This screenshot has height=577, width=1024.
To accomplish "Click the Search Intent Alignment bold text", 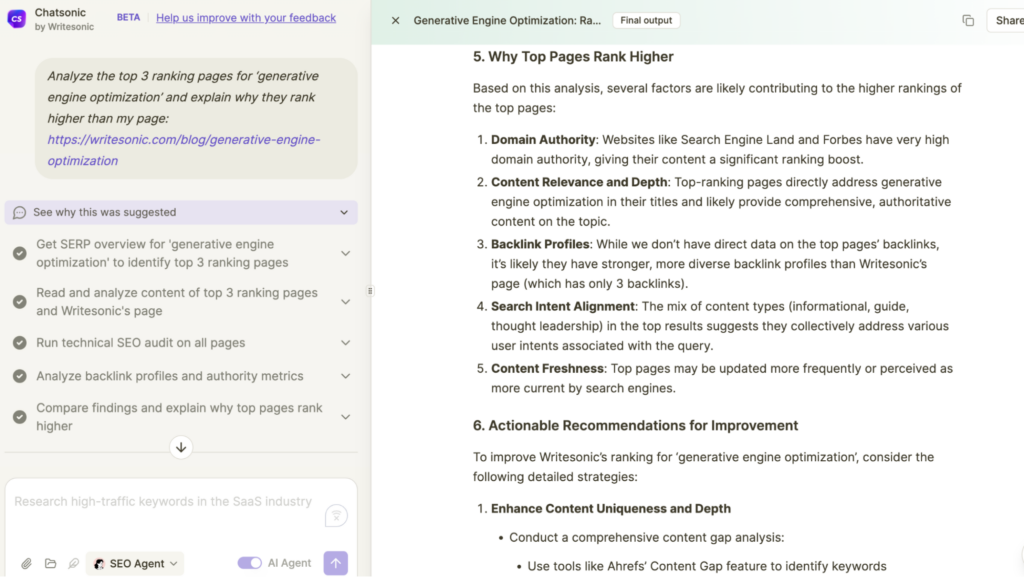I will coord(563,306).
